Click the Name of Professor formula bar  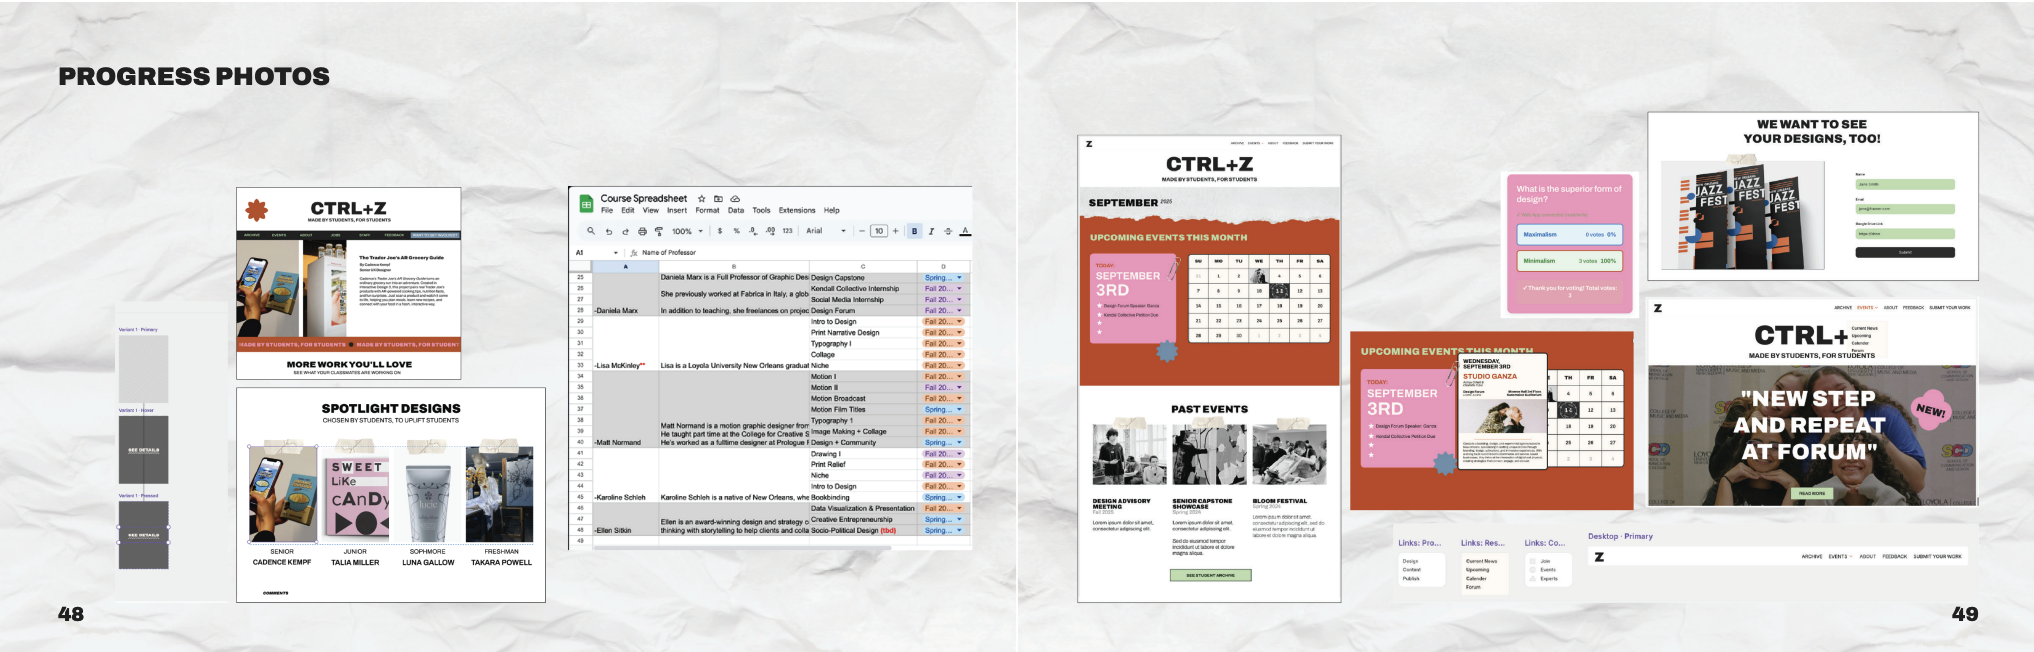tap(669, 253)
